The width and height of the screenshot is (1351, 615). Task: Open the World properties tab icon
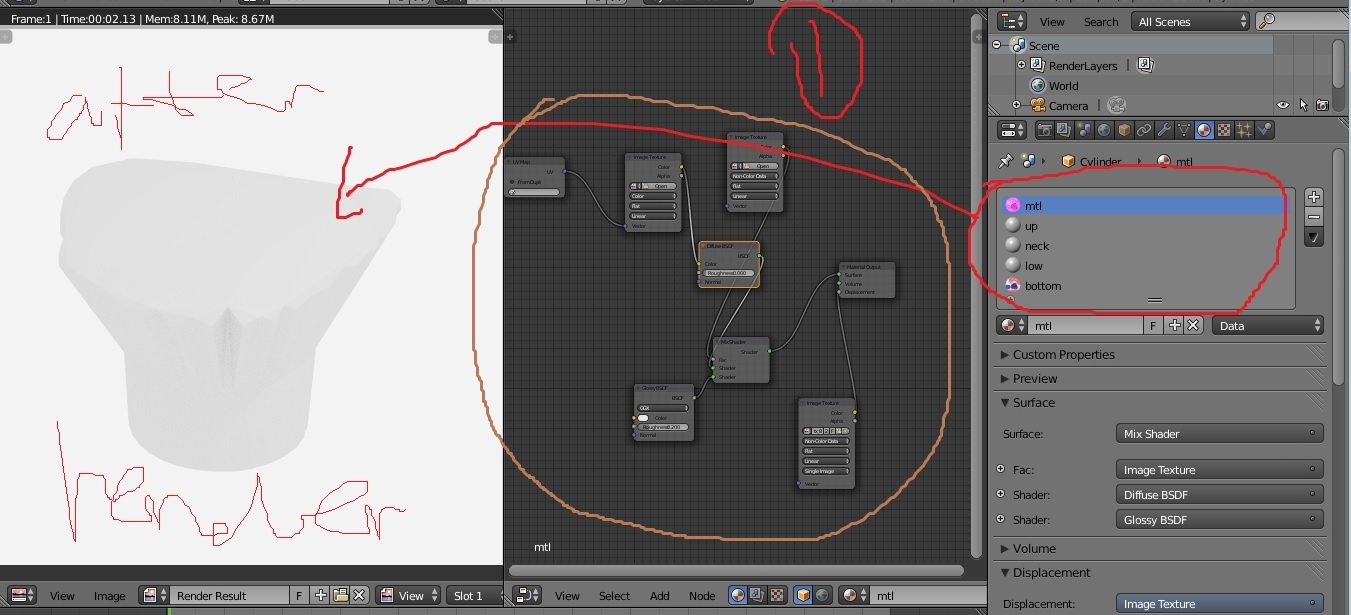1104,130
